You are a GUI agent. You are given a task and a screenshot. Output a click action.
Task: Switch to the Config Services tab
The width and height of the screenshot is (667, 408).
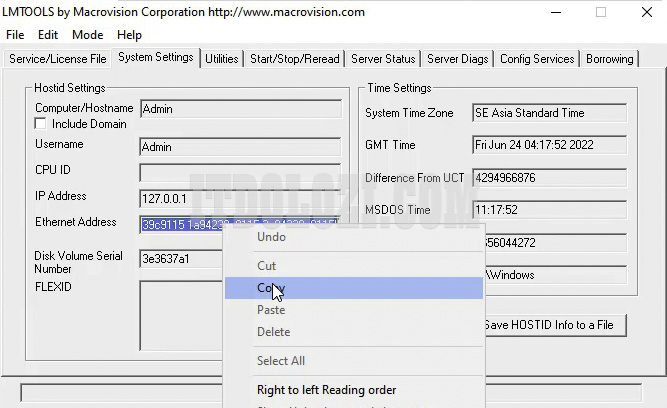pos(537,59)
